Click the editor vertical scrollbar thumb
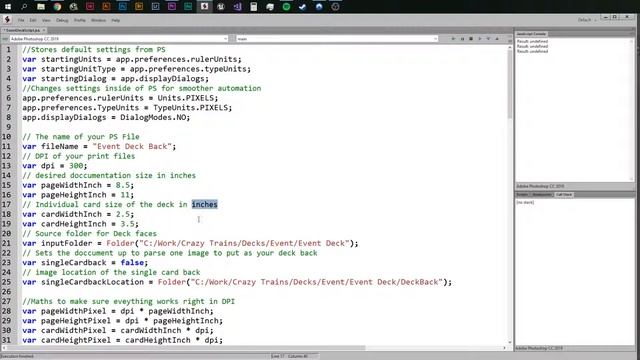The width and height of the screenshot is (640, 360). click(x=509, y=84)
